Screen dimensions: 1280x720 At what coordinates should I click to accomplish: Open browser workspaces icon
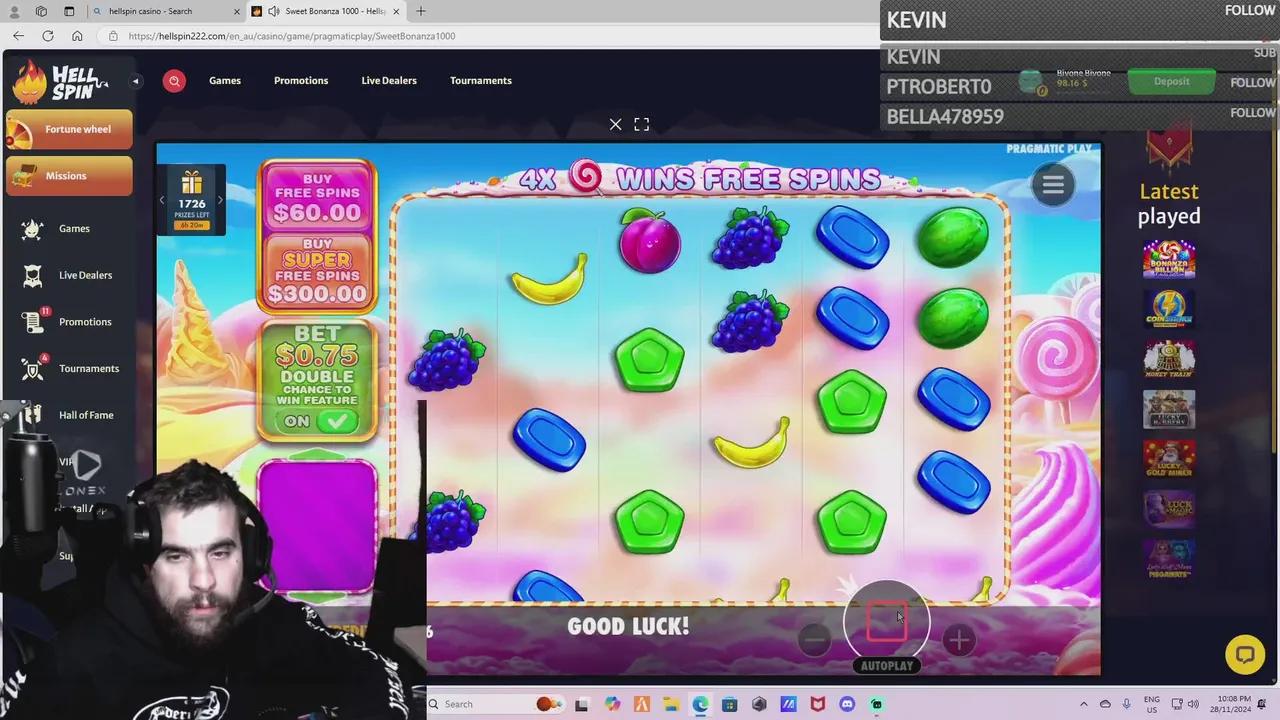click(x=41, y=11)
